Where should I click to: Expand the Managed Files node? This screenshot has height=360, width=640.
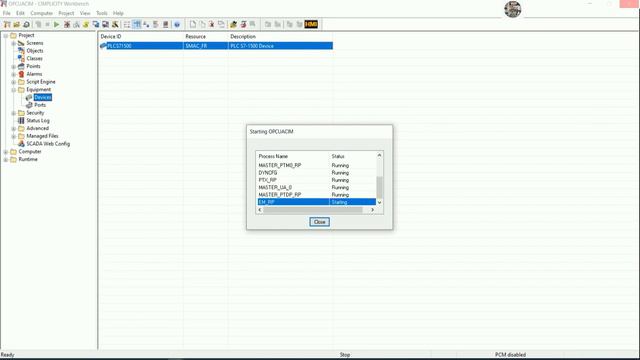coord(13,136)
